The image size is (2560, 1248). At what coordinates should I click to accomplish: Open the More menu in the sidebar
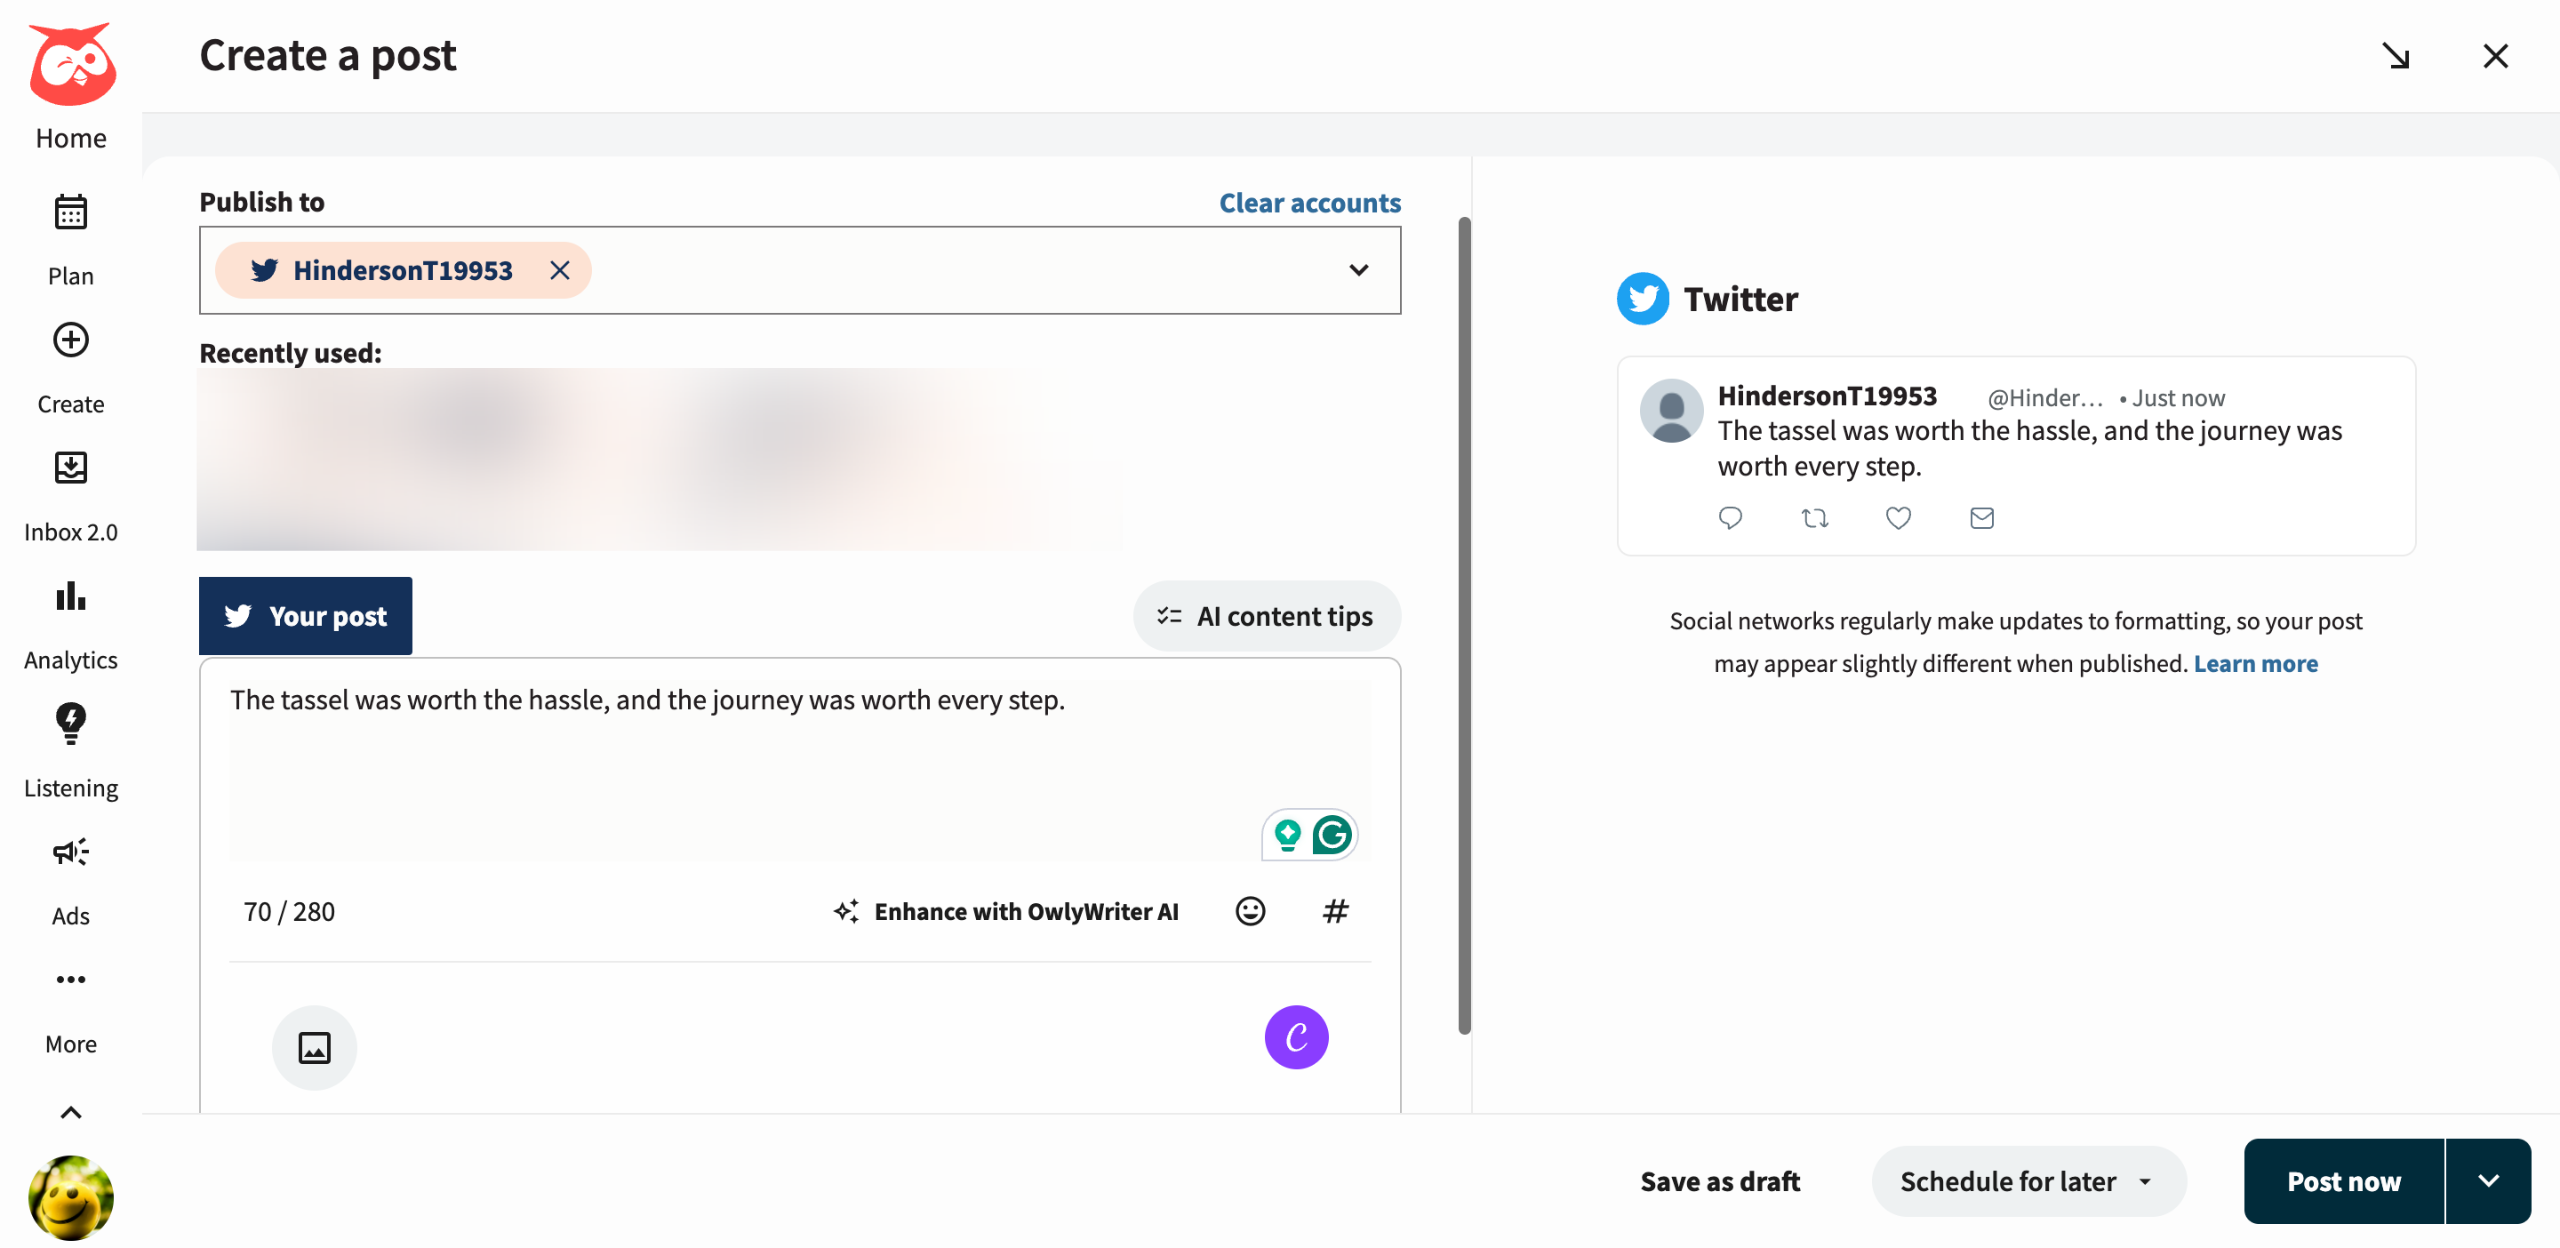click(x=71, y=980)
